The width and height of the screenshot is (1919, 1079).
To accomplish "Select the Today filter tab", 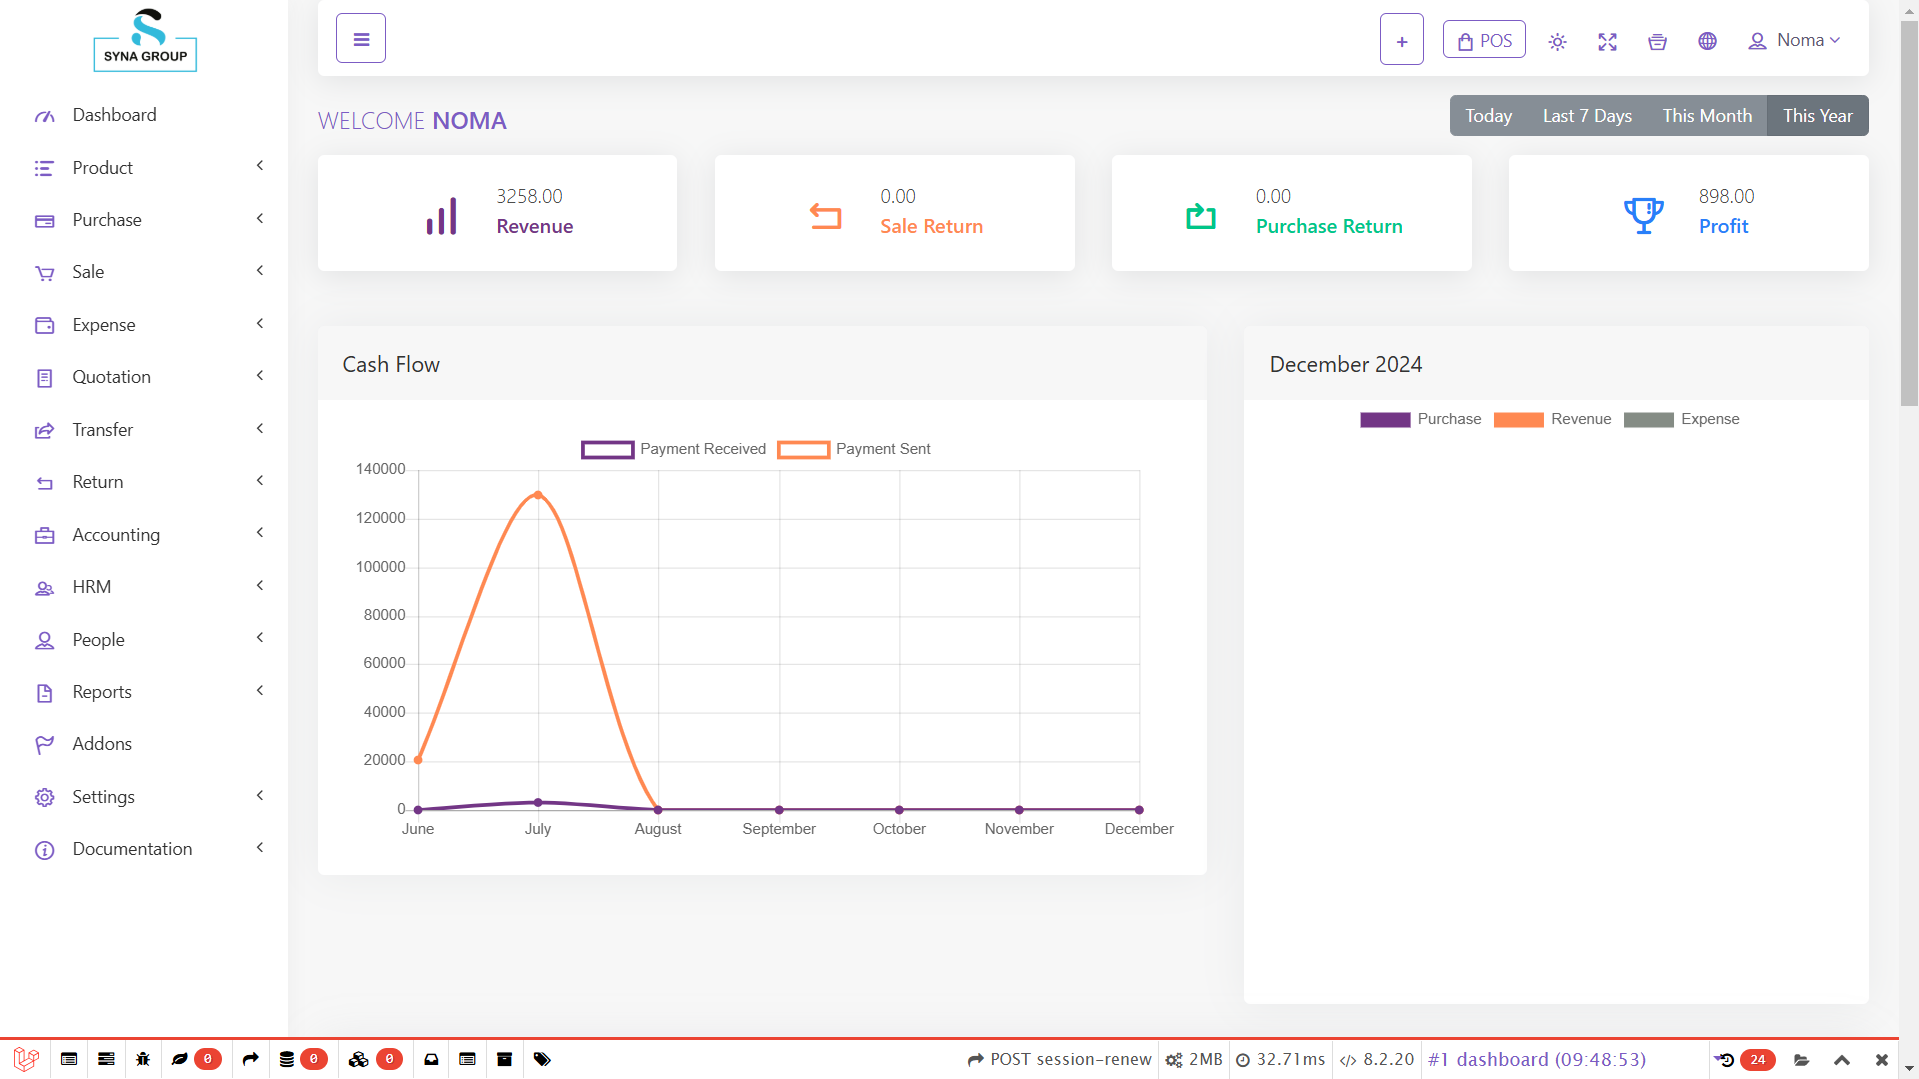I will [1488, 115].
